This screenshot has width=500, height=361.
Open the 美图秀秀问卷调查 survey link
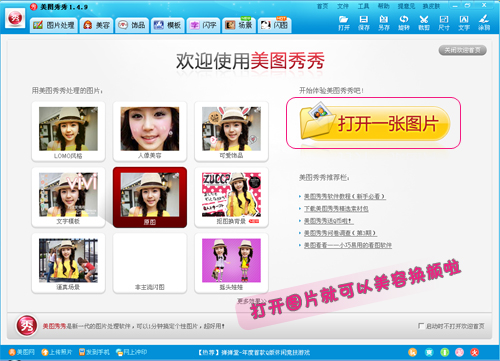[340, 233]
